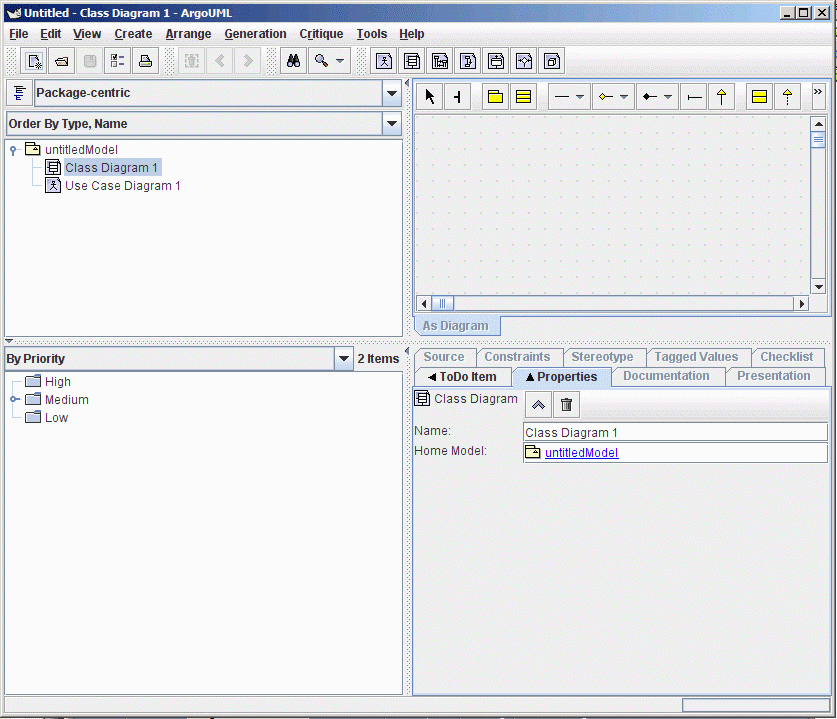Click the diagram Name input field
Viewport: 837px width, 719px height.
coord(675,432)
